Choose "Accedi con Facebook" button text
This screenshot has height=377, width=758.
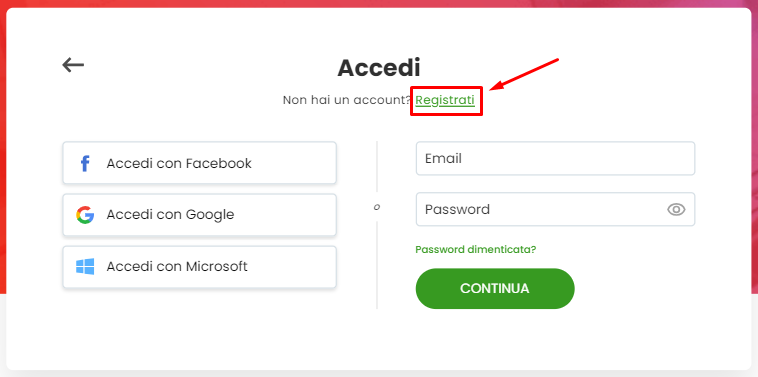[x=179, y=163]
